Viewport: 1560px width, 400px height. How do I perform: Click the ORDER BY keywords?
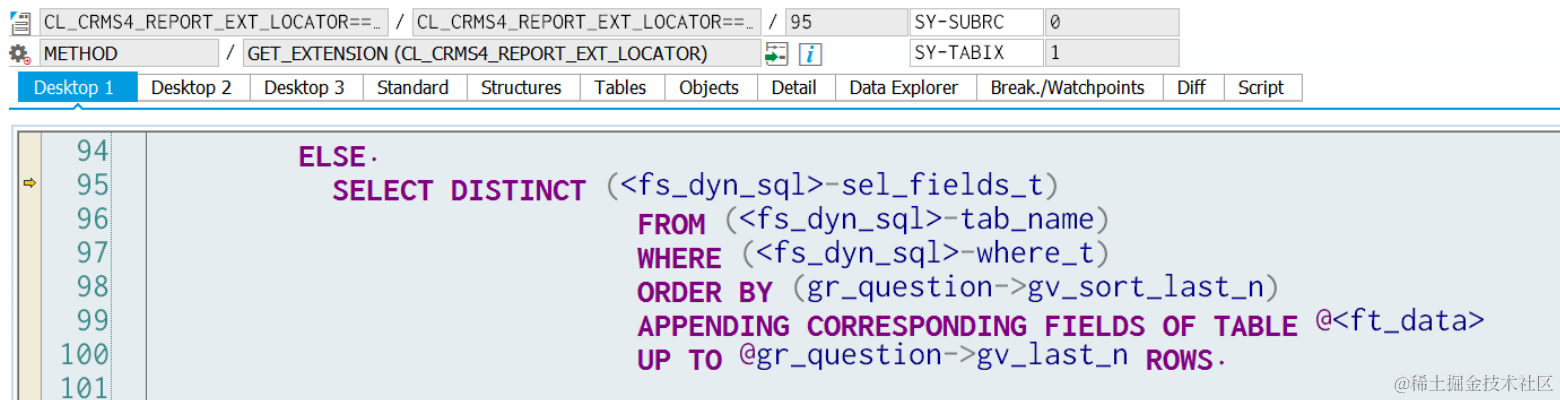[705, 293]
